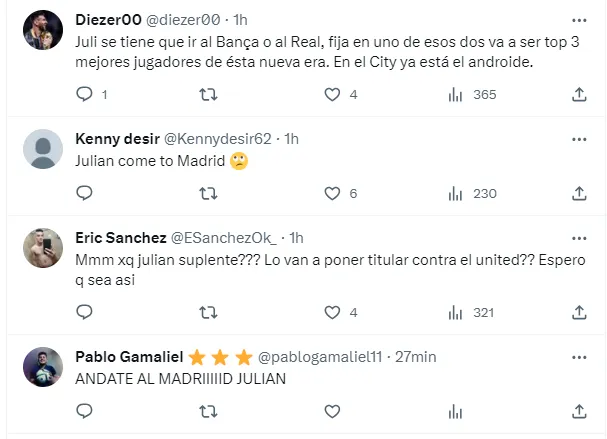Open more options on Kenny desir's tweet
The width and height of the screenshot is (607, 439).
pos(579,138)
